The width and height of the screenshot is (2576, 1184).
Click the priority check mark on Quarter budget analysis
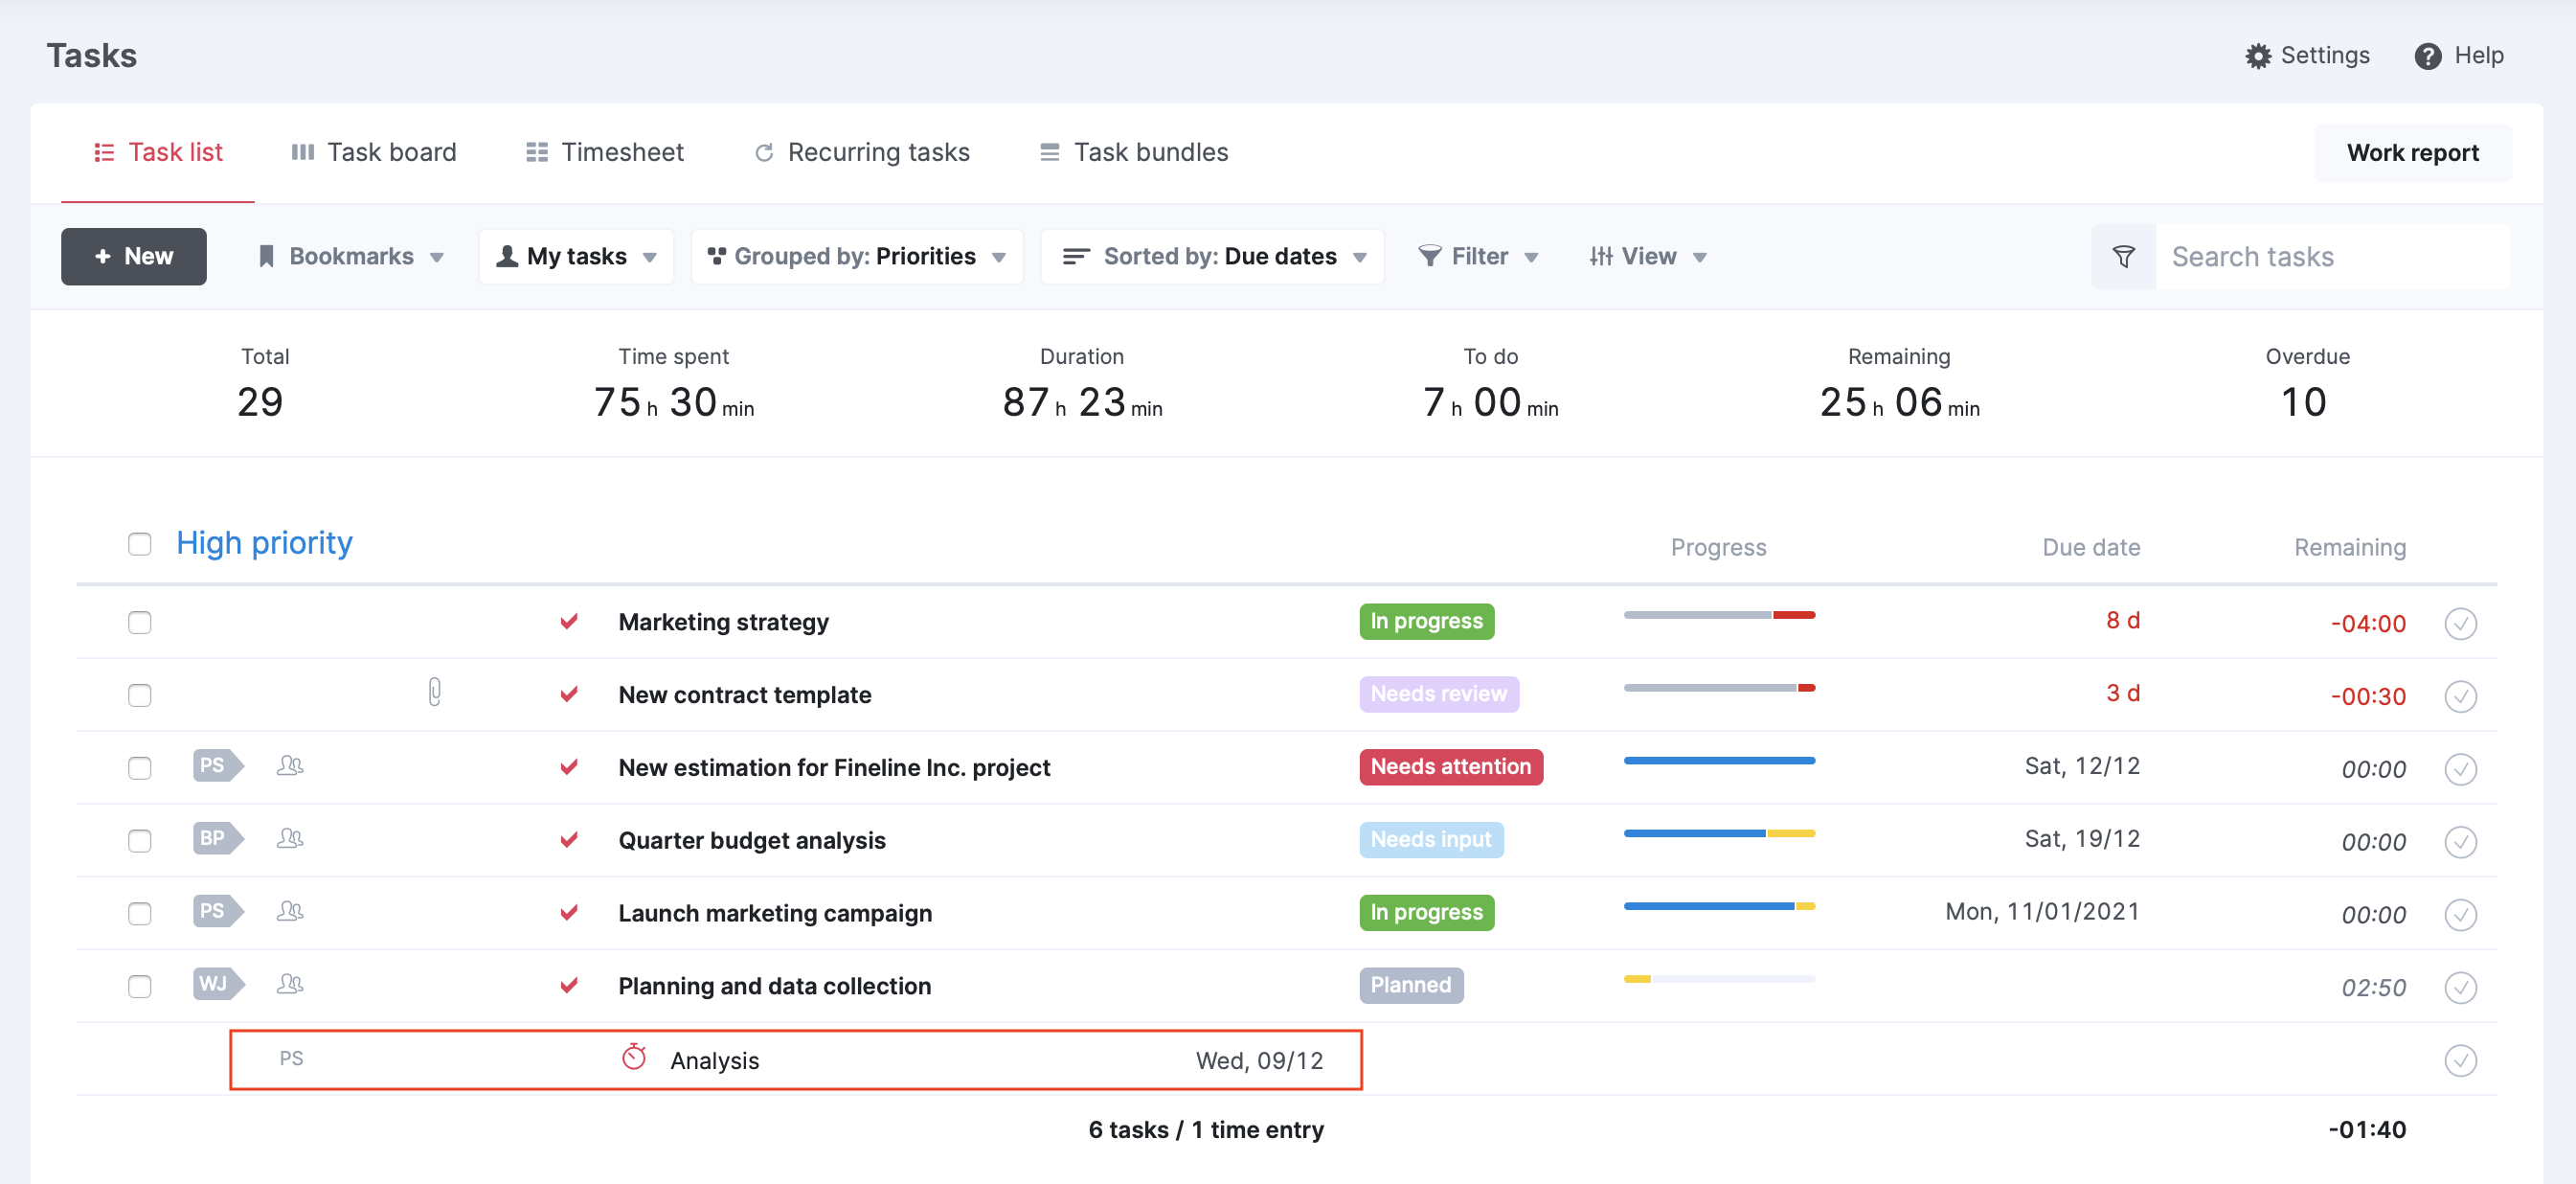569,840
